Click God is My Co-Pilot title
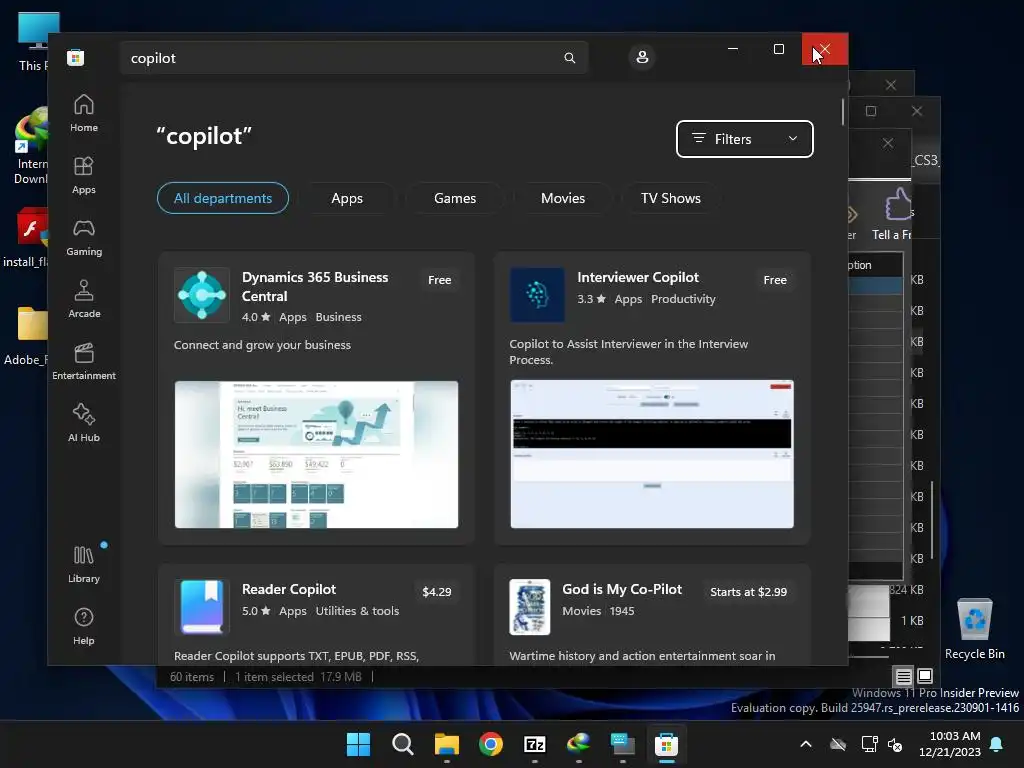 [x=622, y=589]
